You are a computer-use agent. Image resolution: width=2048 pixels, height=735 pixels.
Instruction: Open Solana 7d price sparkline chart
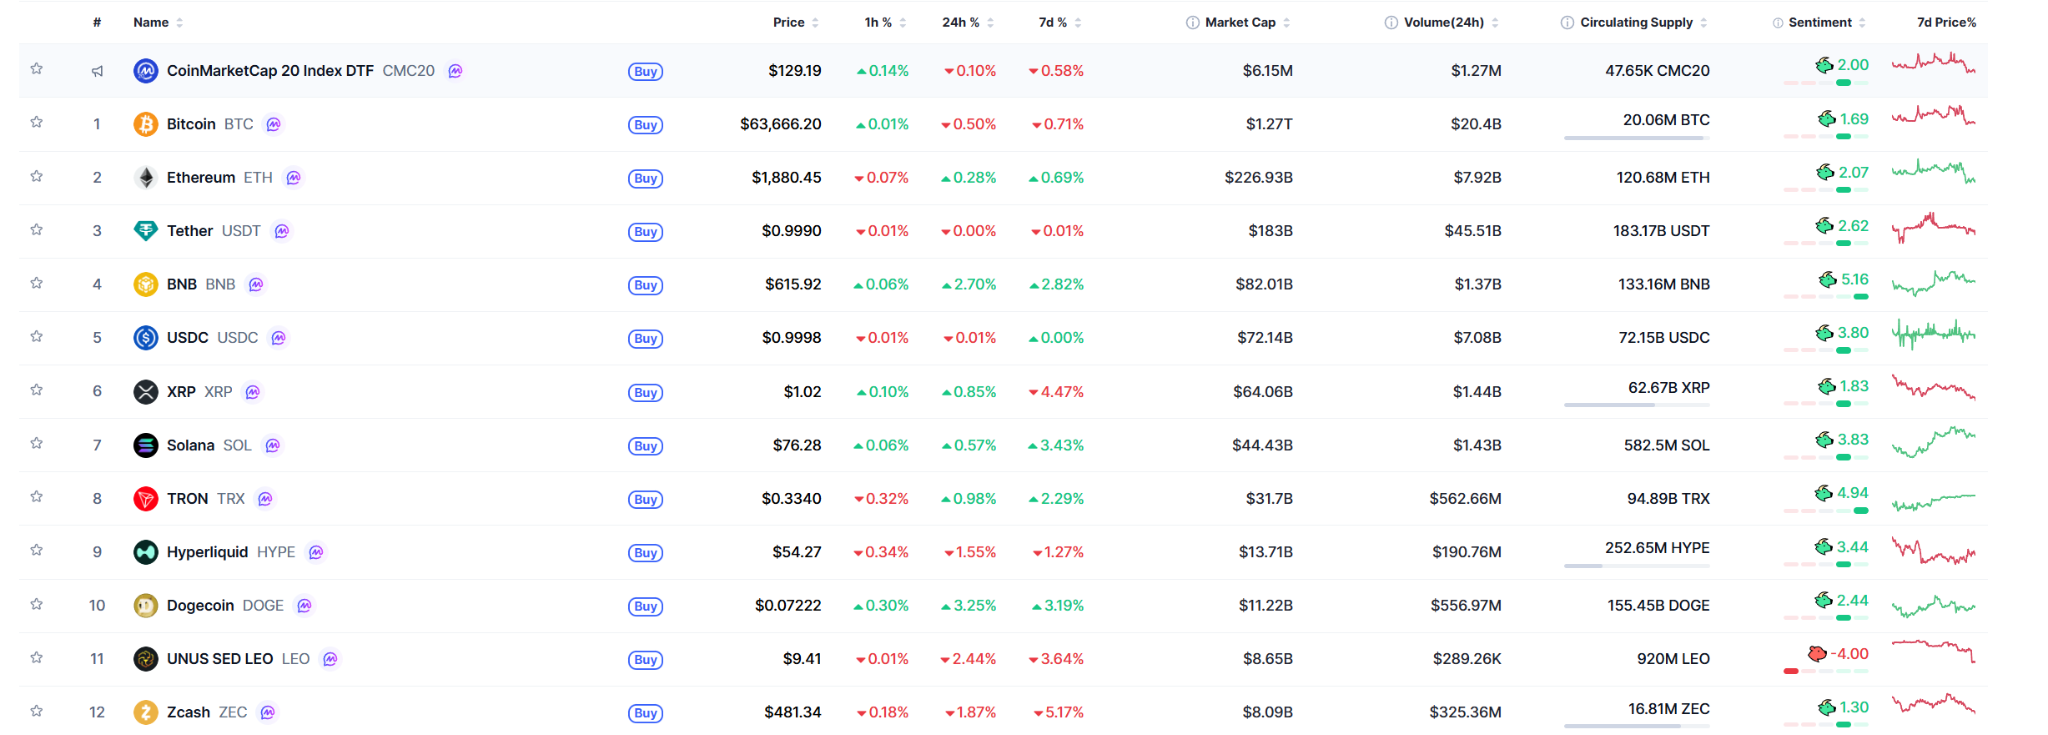coord(1933,441)
